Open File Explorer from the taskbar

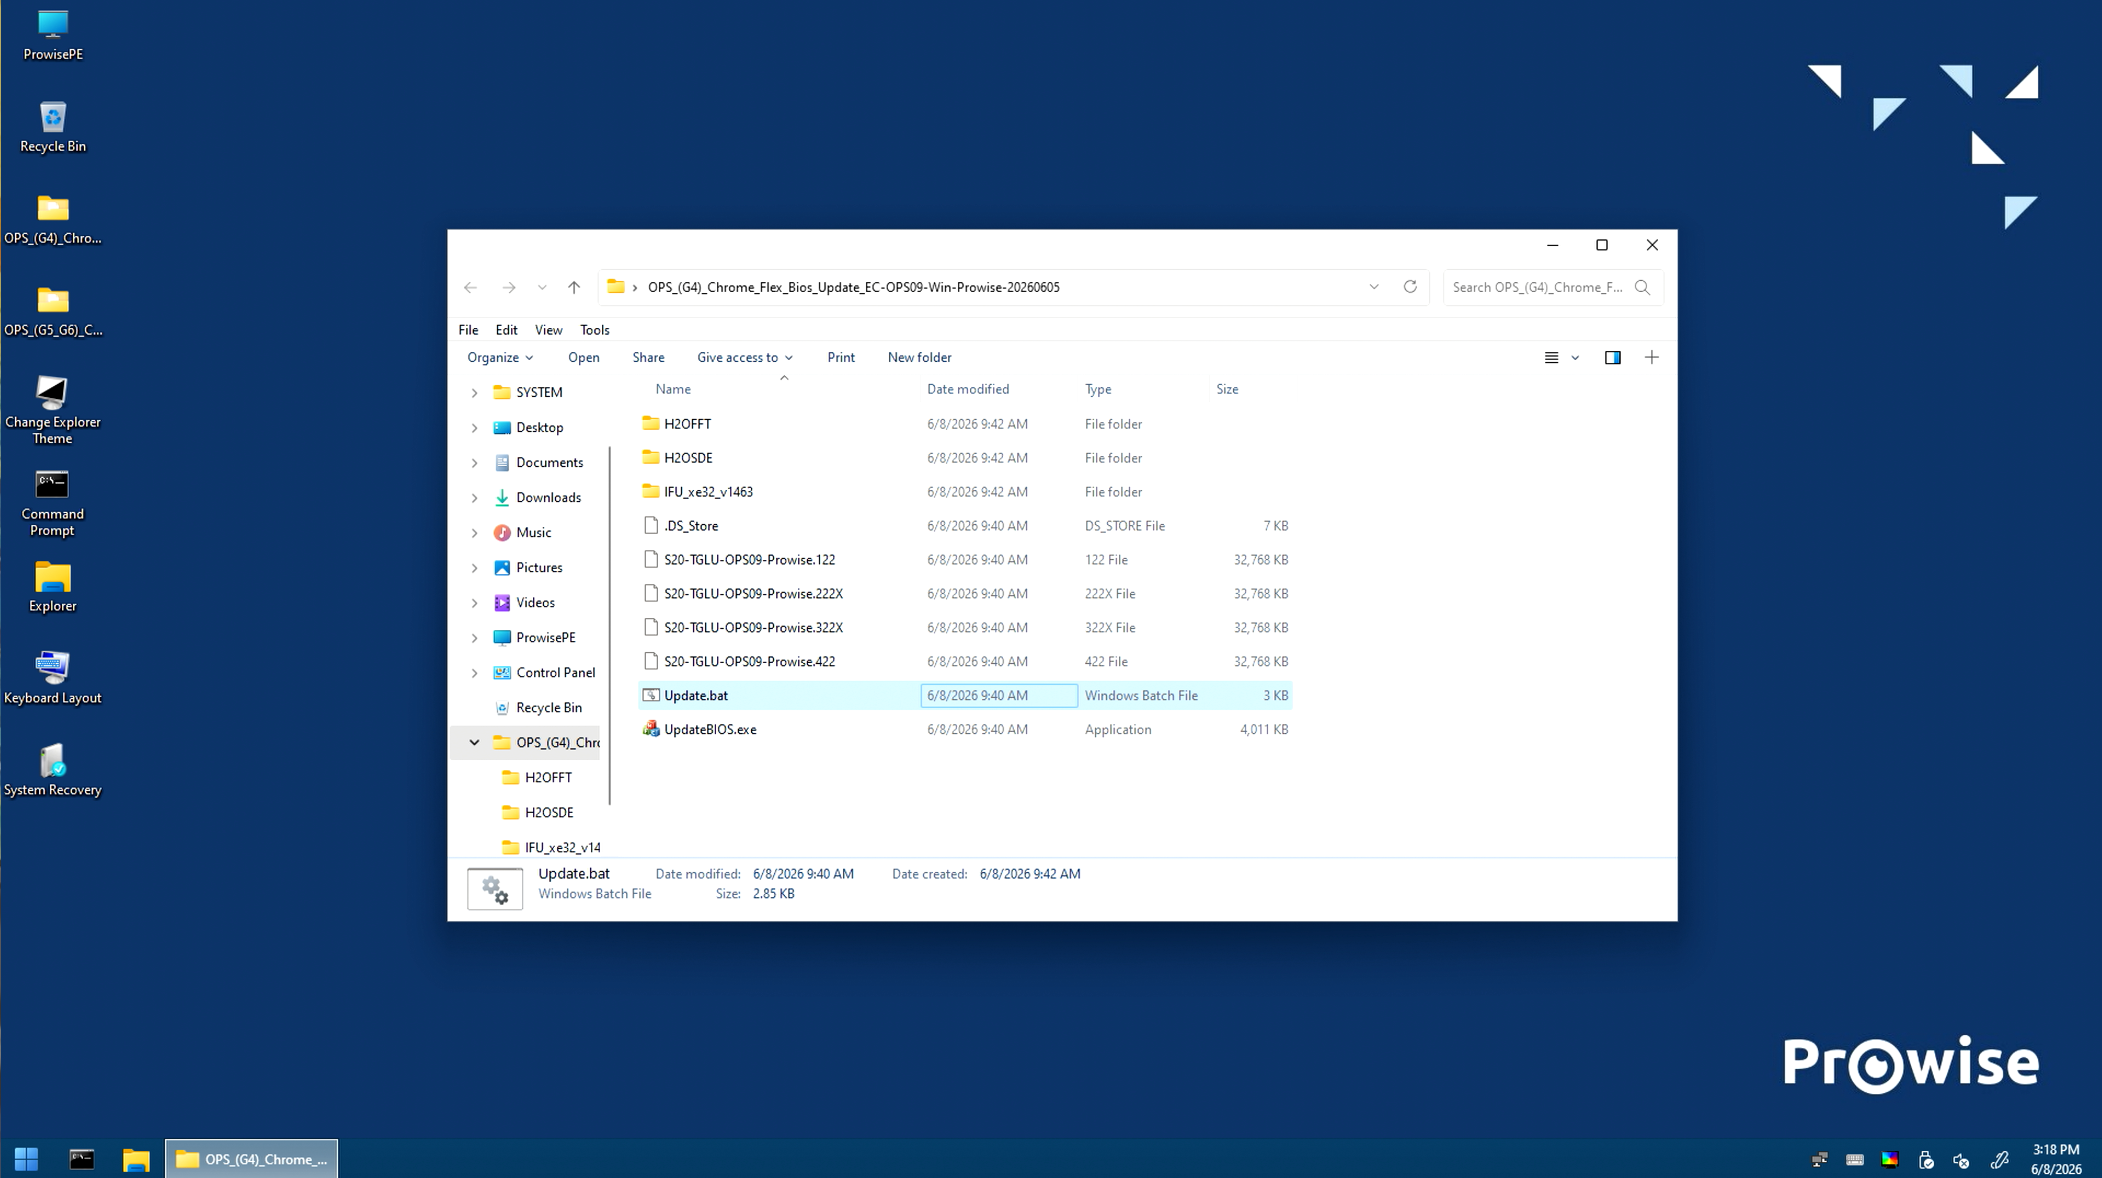click(136, 1159)
